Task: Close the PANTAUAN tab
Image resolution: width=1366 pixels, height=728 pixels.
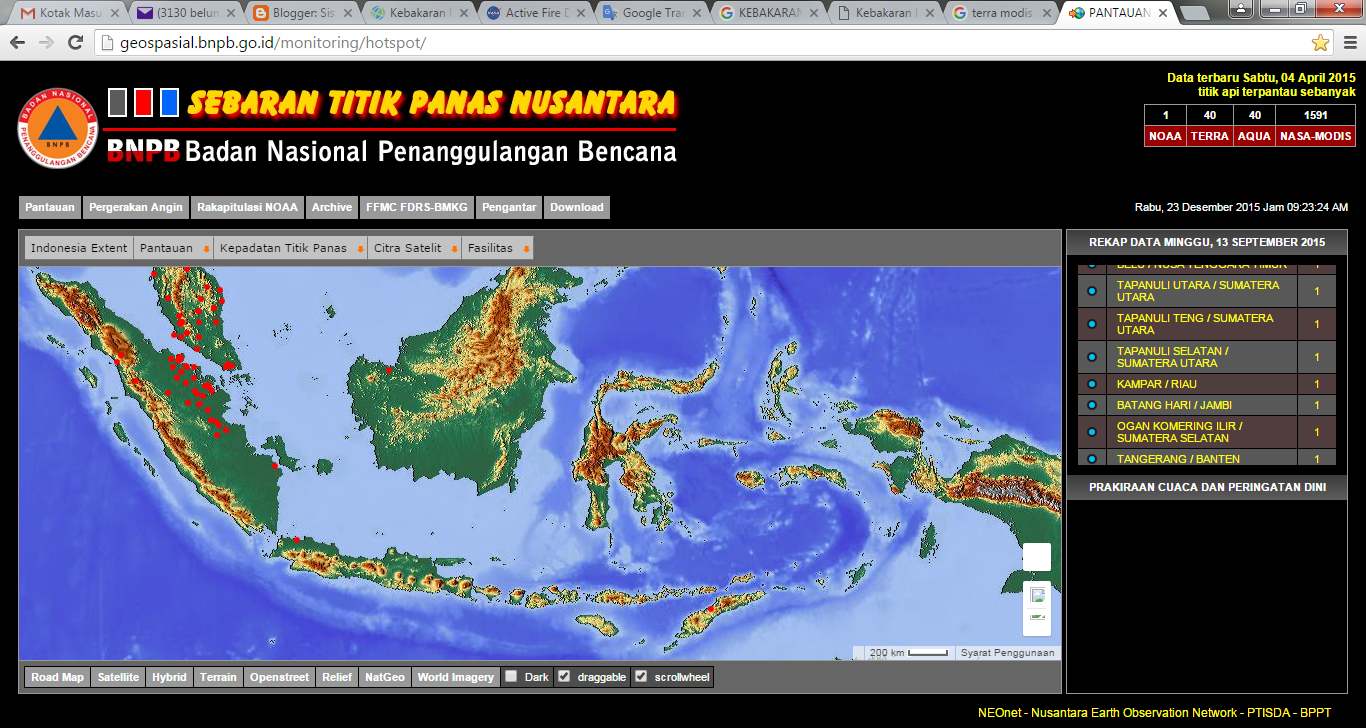Action: point(1161,13)
